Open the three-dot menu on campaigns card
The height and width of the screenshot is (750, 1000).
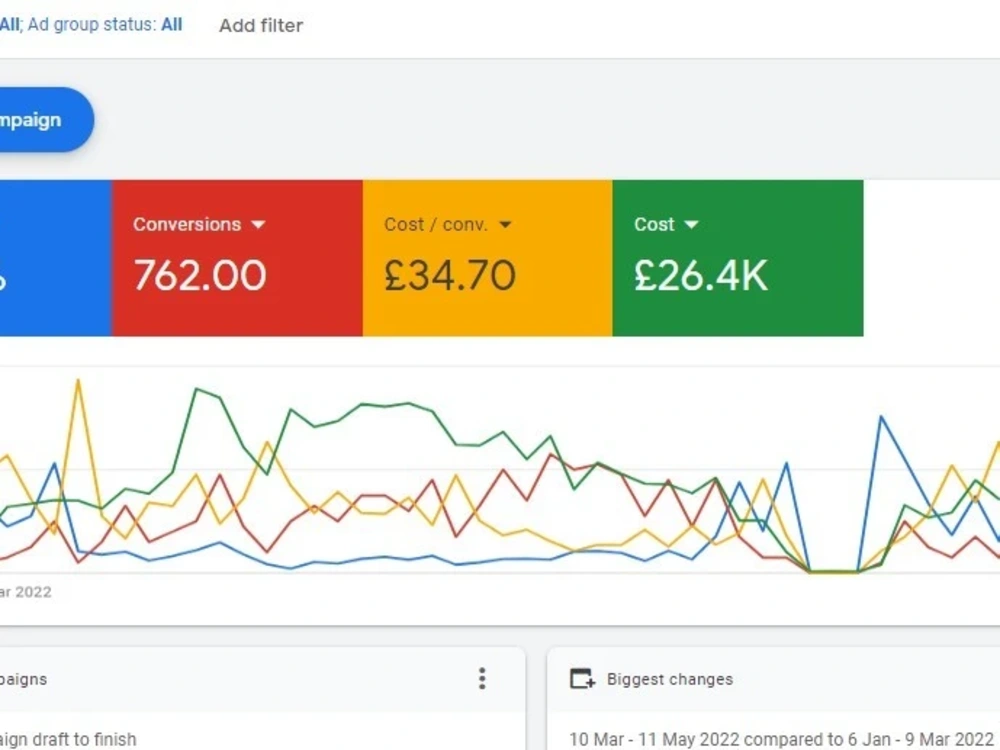click(x=482, y=679)
